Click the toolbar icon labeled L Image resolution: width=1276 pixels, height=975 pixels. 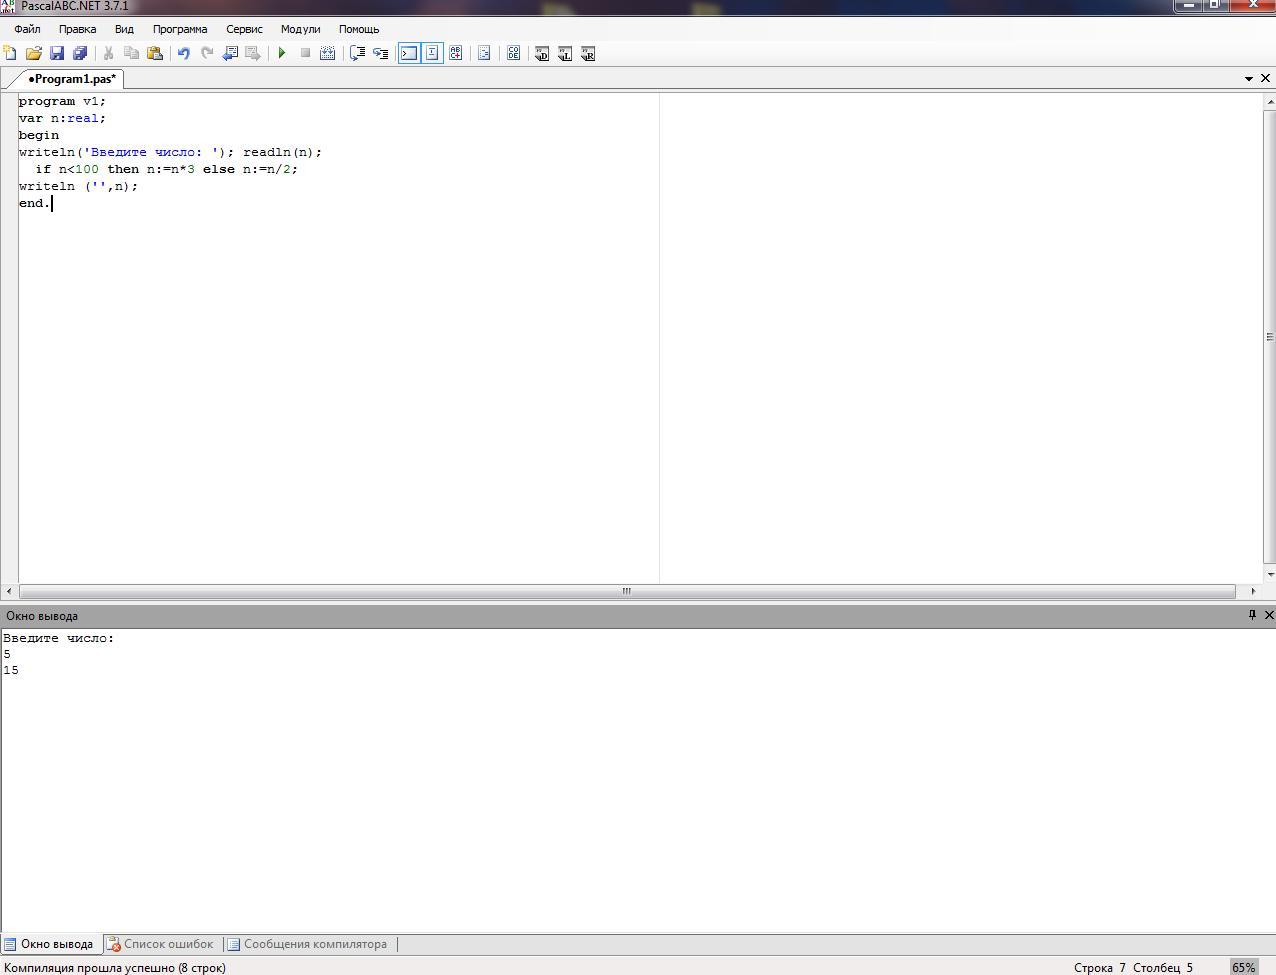click(565, 53)
